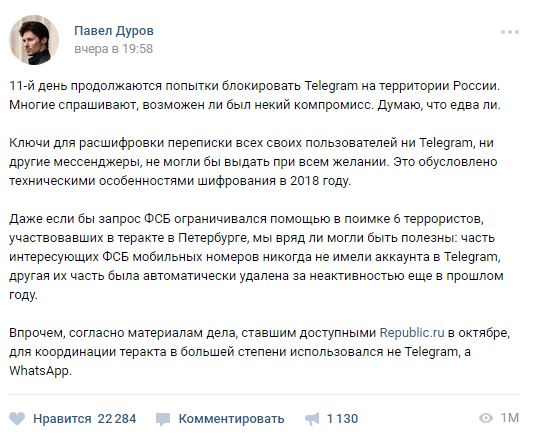537x440 pixels.
Task: Click the divider line above the like bar
Action: tap(264, 394)
